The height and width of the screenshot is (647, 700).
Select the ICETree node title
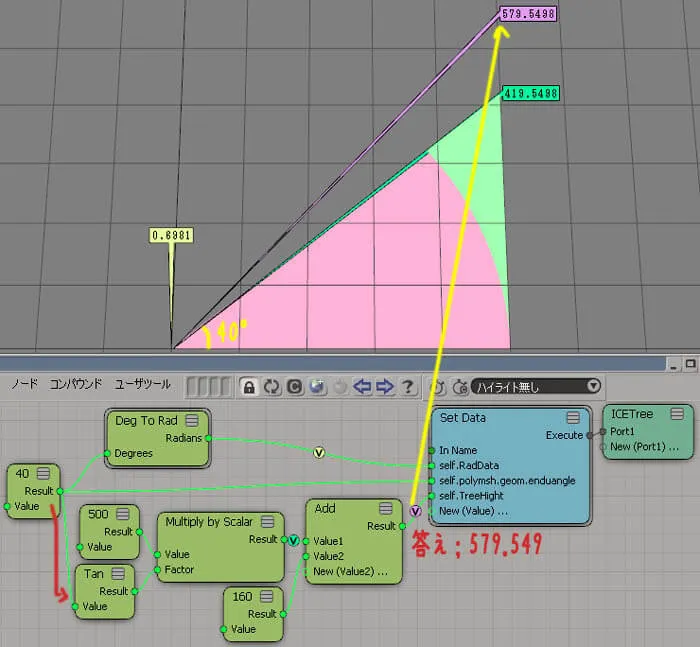point(631,414)
